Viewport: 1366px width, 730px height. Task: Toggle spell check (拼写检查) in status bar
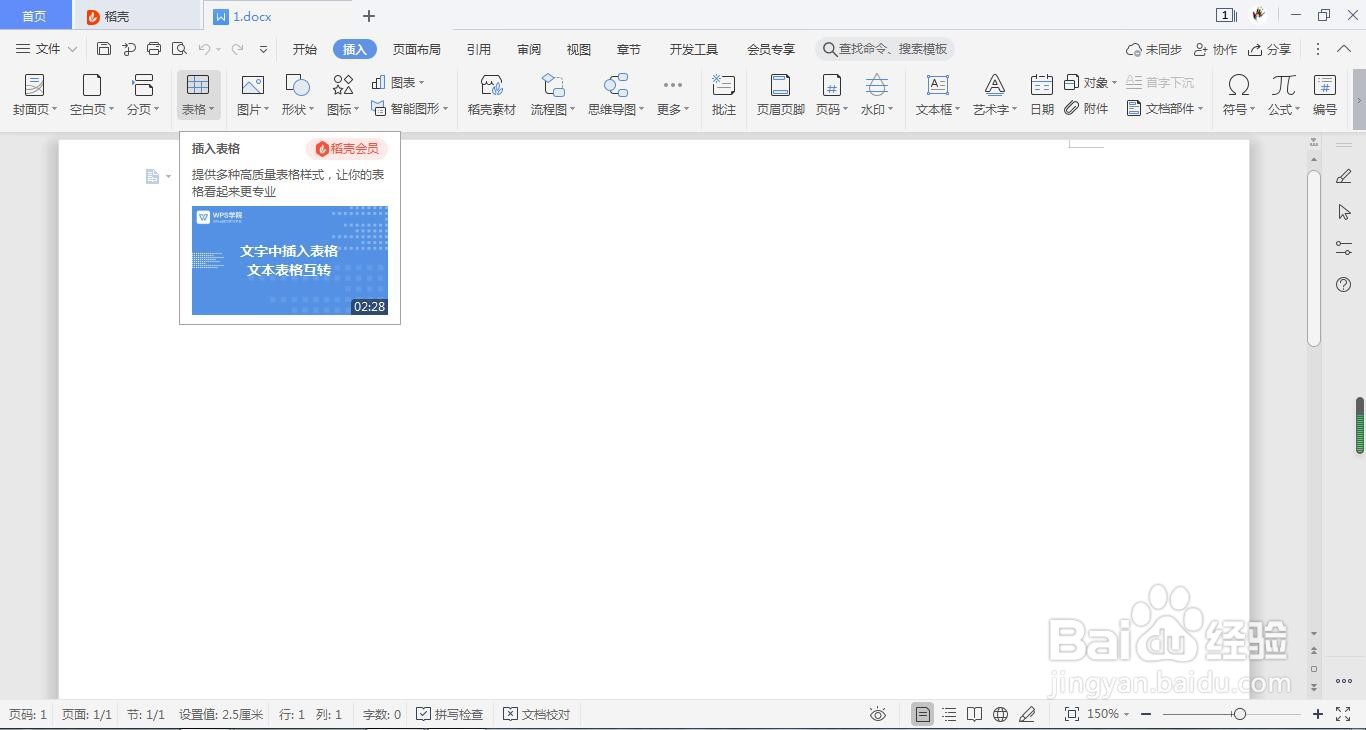pyautogui.click(x=450, y=714)
